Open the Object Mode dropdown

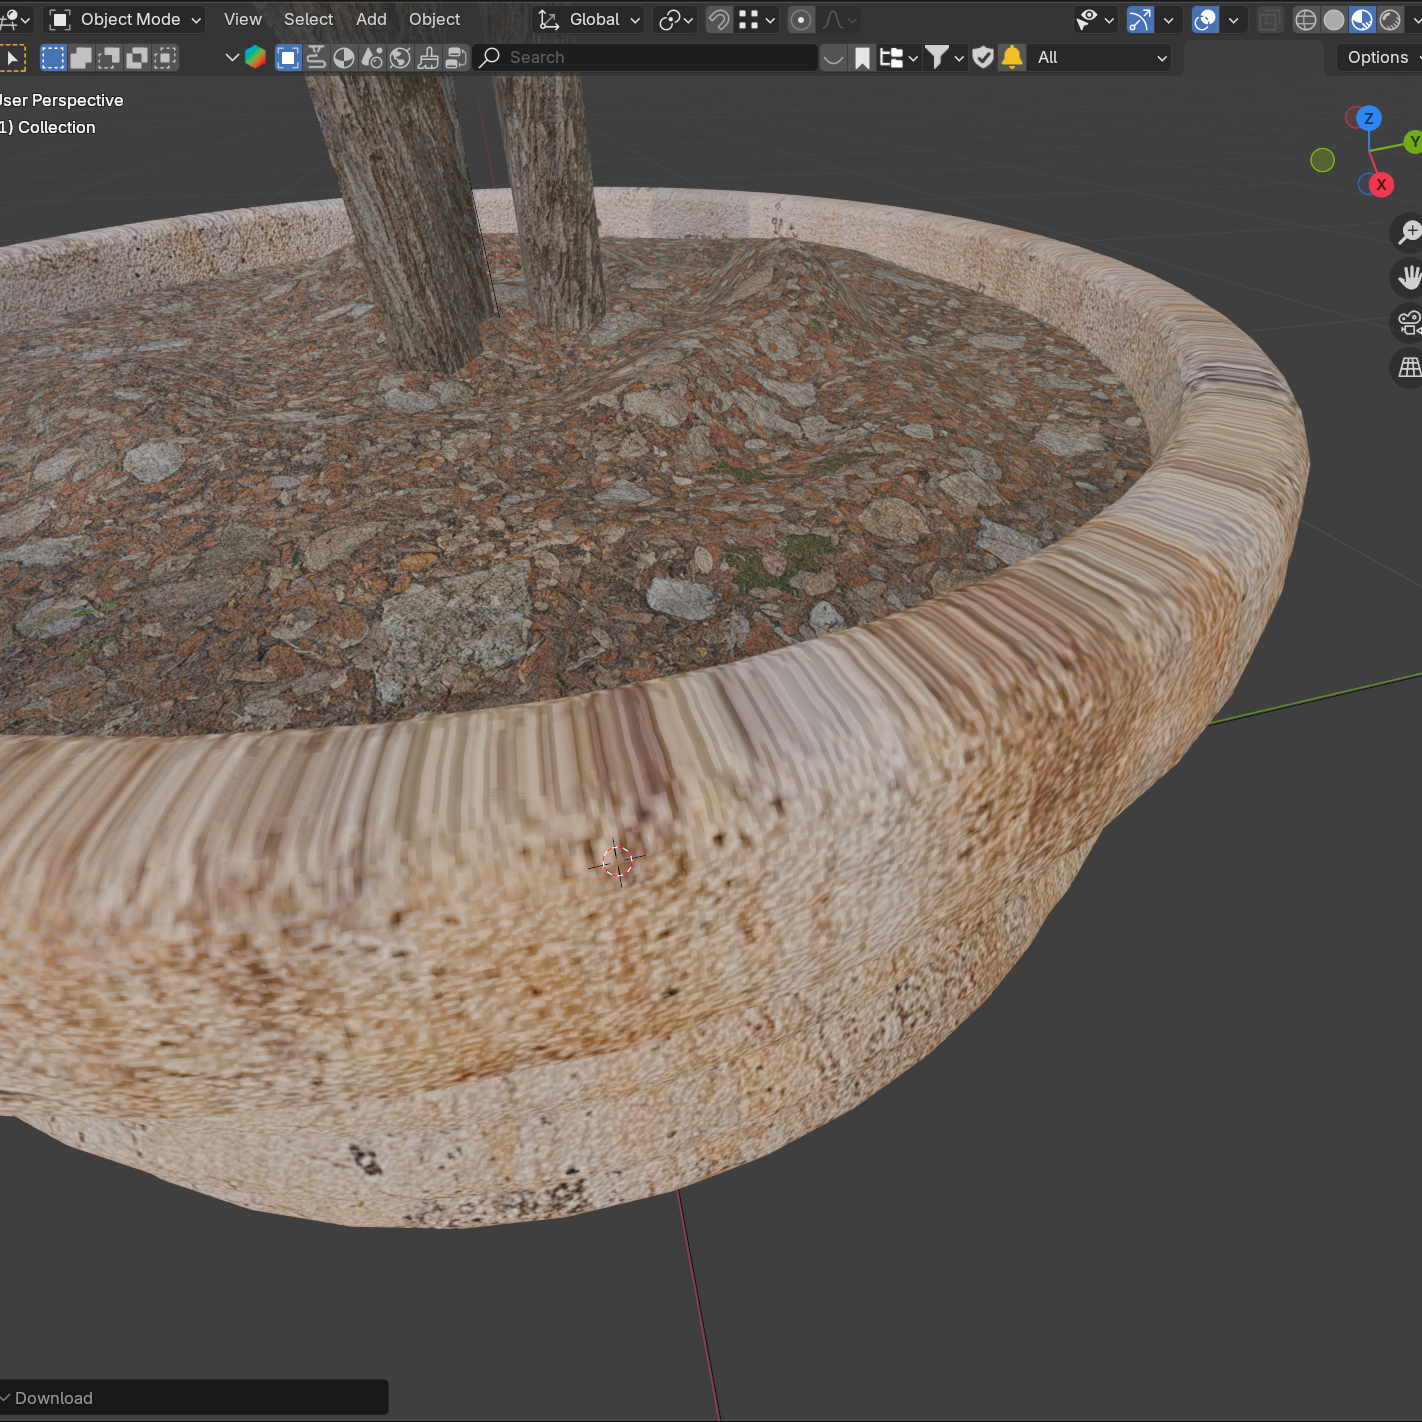click(124, 19)
